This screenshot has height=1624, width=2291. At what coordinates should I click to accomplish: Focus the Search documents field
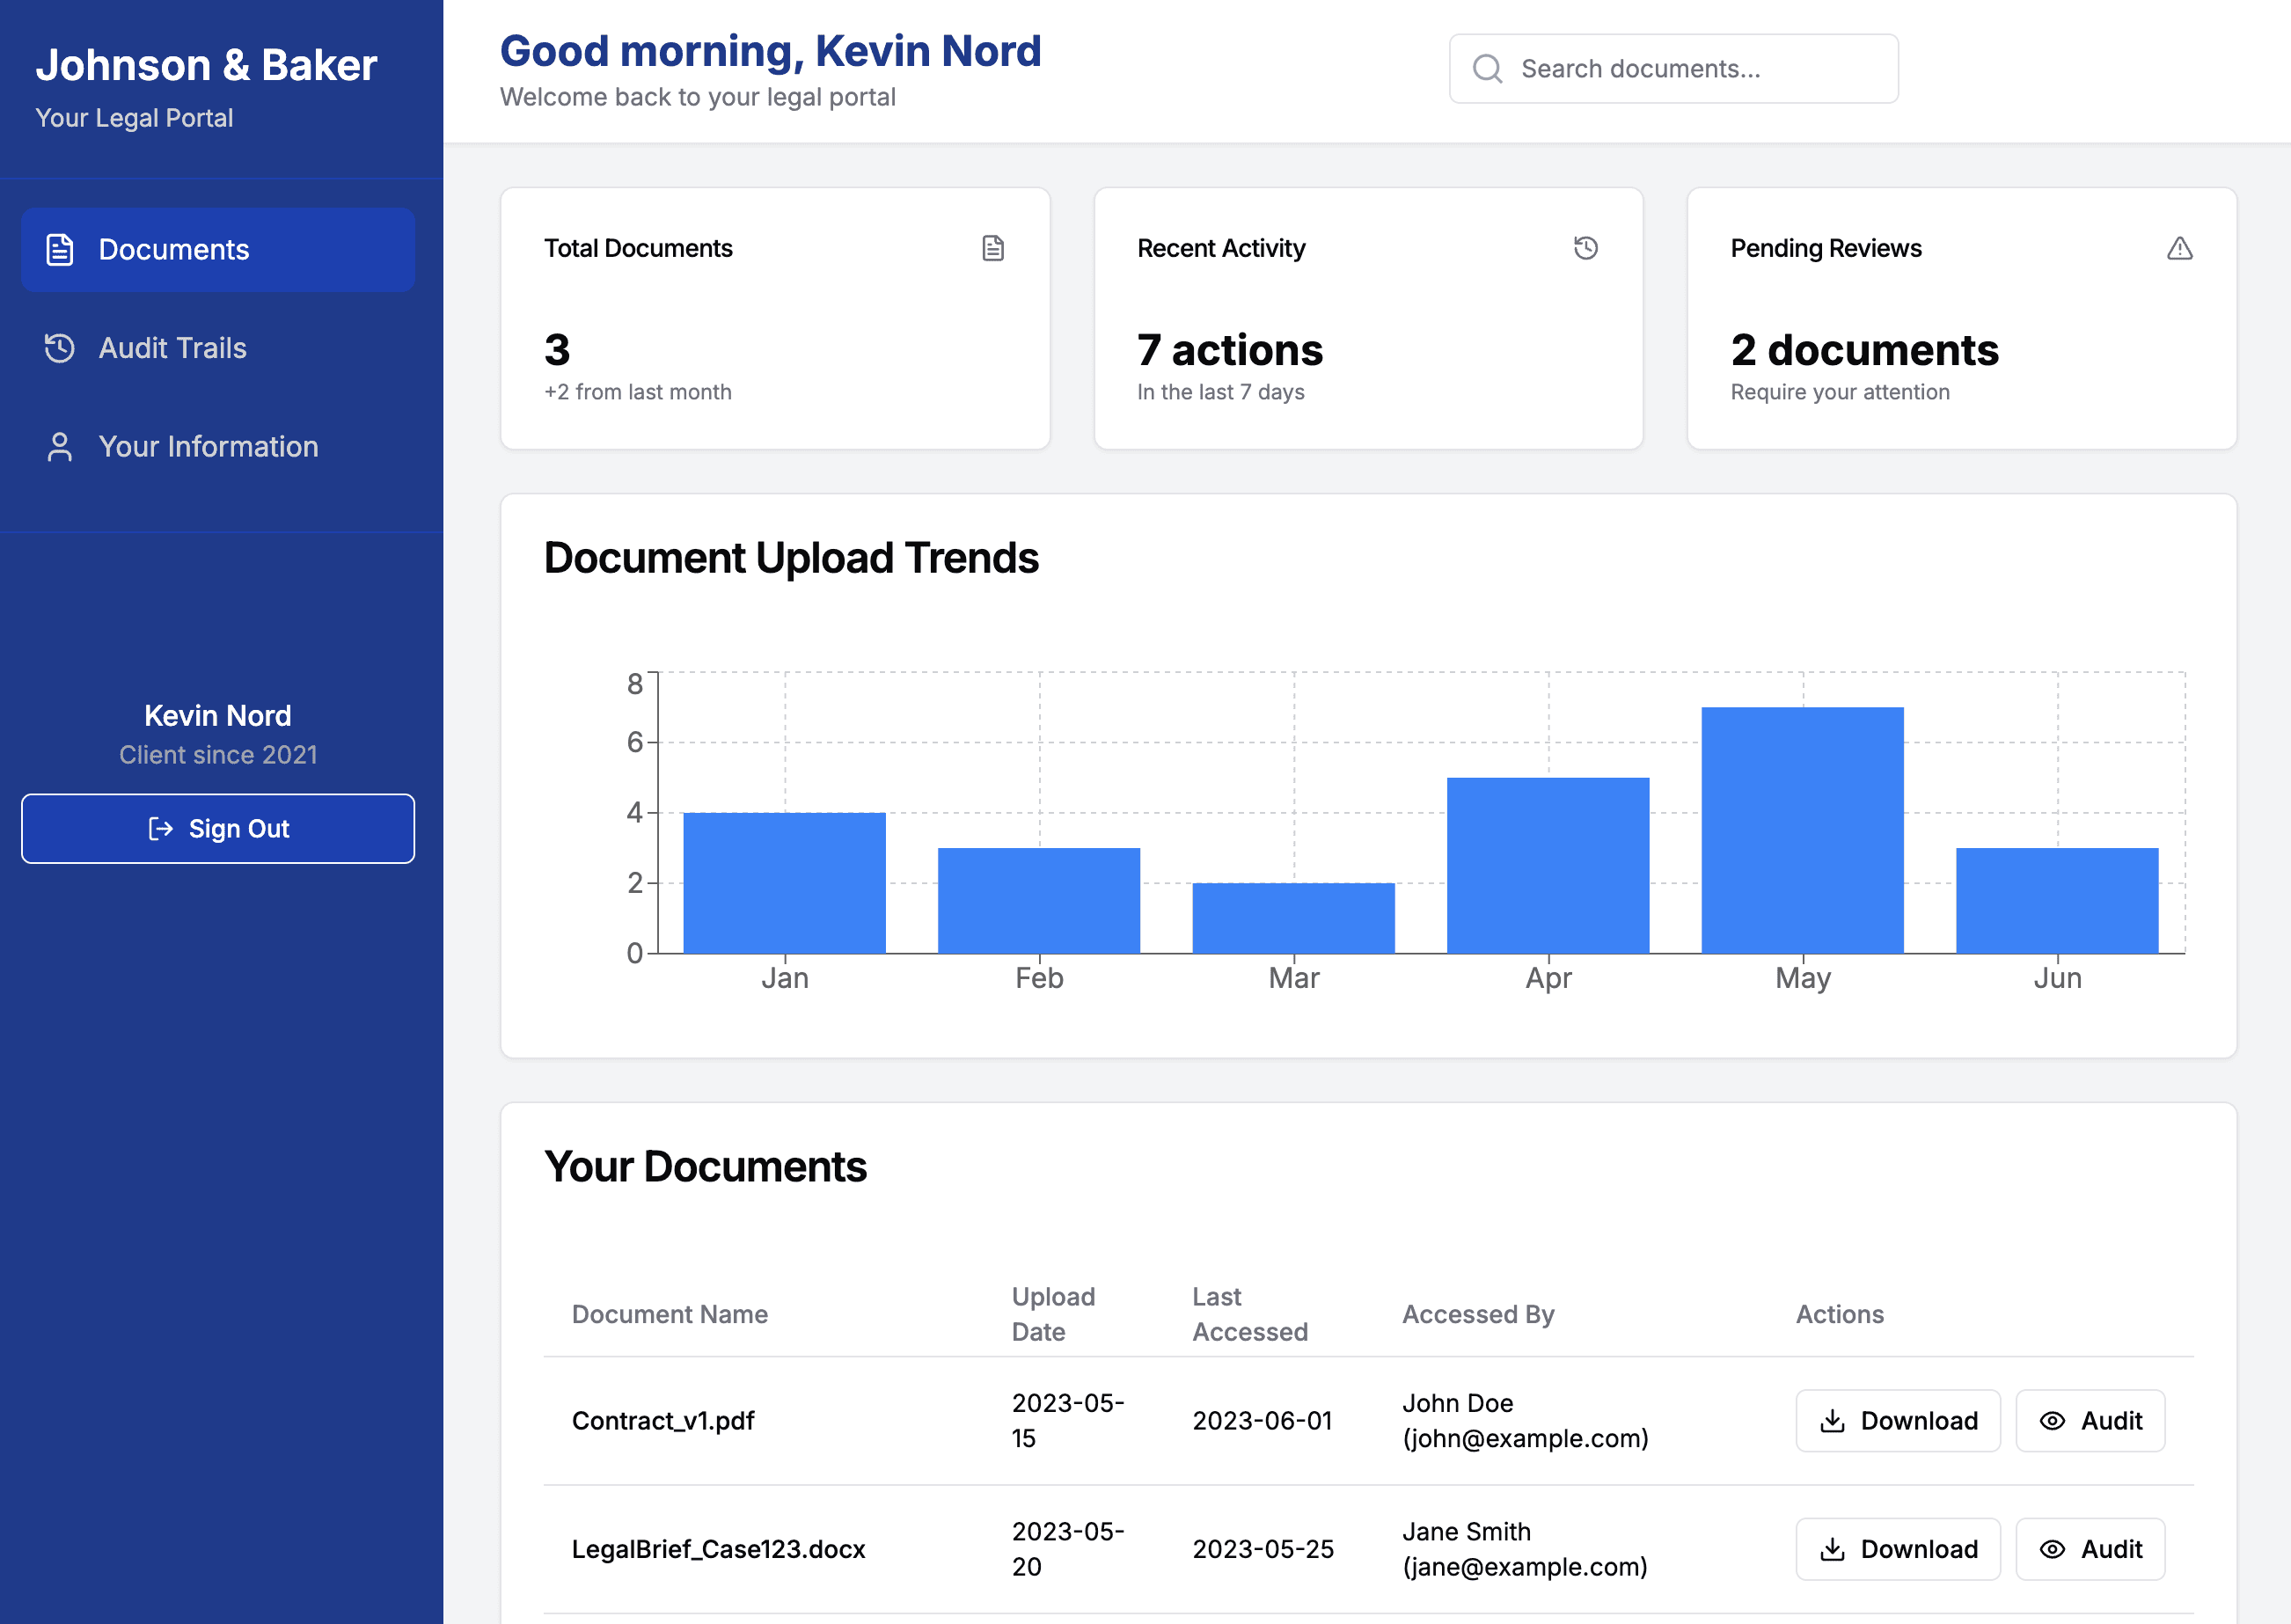tap(1673, 69)
